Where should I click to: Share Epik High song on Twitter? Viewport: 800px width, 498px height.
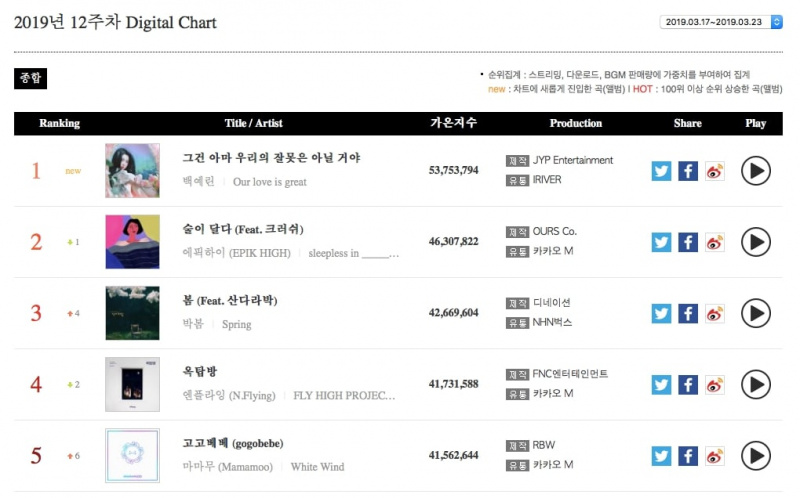(661, 242)
